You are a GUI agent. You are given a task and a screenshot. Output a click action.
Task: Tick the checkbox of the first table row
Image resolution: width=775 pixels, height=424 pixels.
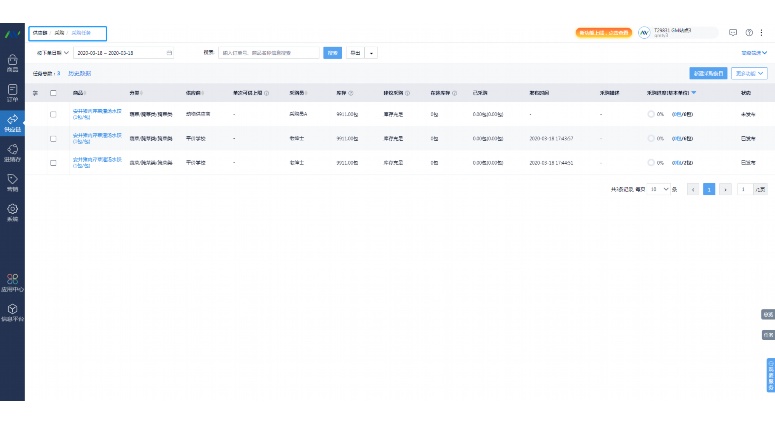[x=53, y=114]
